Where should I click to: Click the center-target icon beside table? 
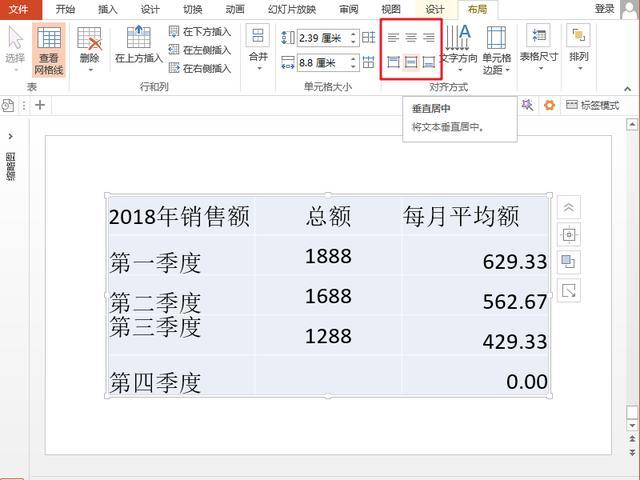569,235
